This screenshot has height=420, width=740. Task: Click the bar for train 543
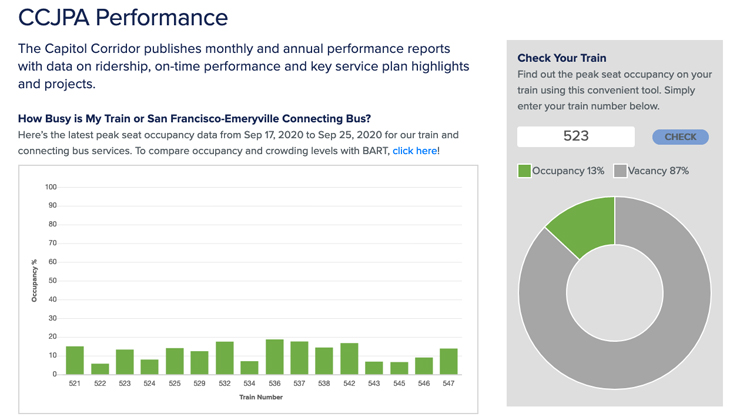pos(374,368)
